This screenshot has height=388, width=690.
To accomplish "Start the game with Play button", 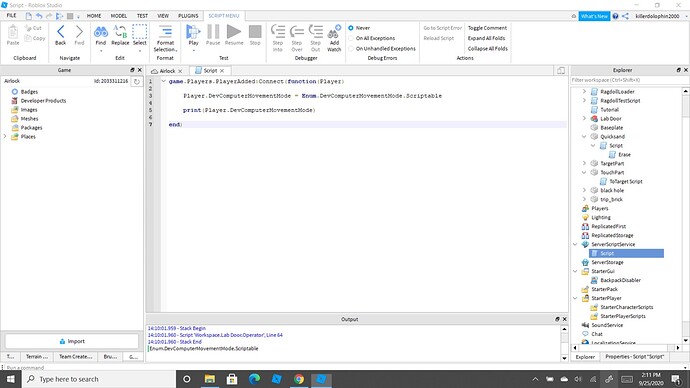I will [x=193, y=35].
